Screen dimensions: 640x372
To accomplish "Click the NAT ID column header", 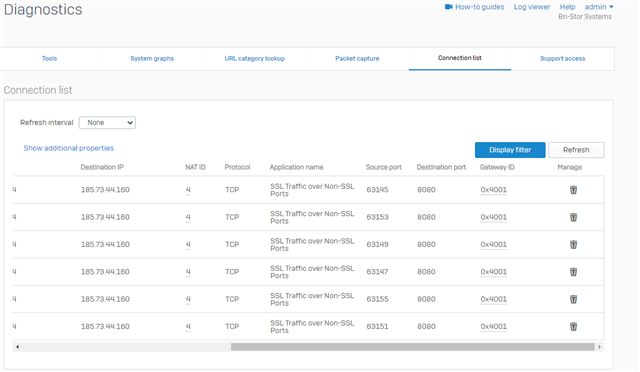I will [196, 167].
